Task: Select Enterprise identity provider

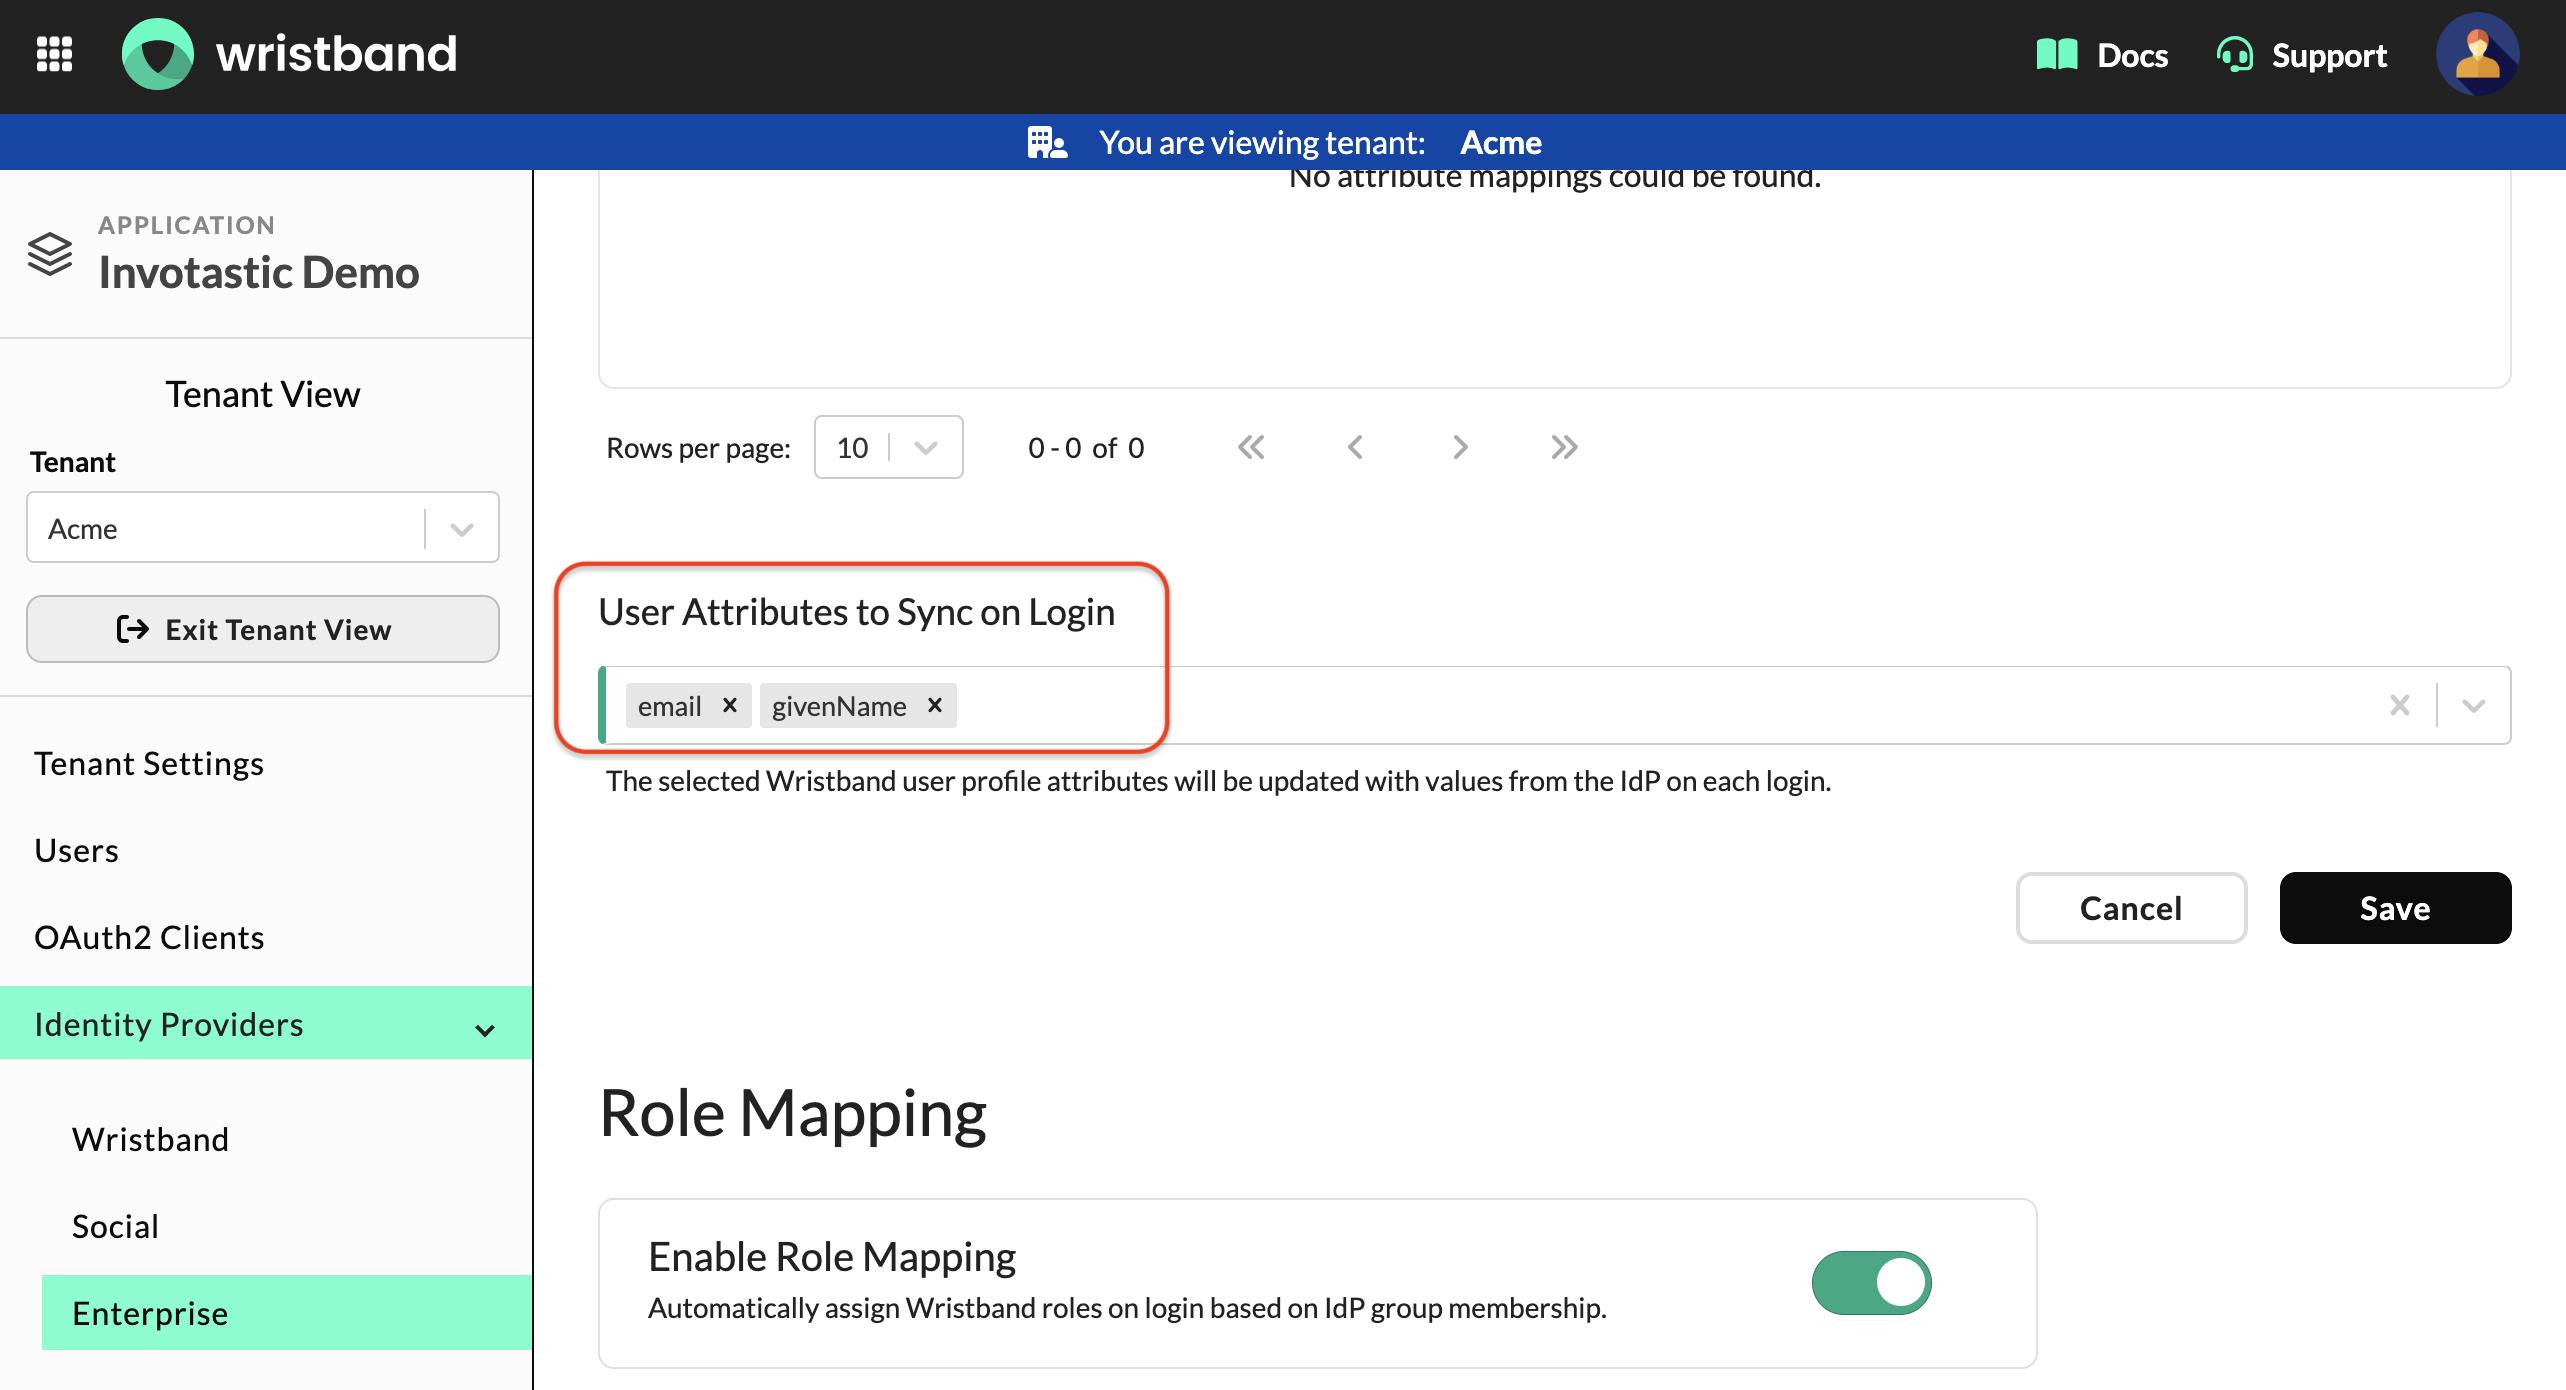Action: [287, 1312]
